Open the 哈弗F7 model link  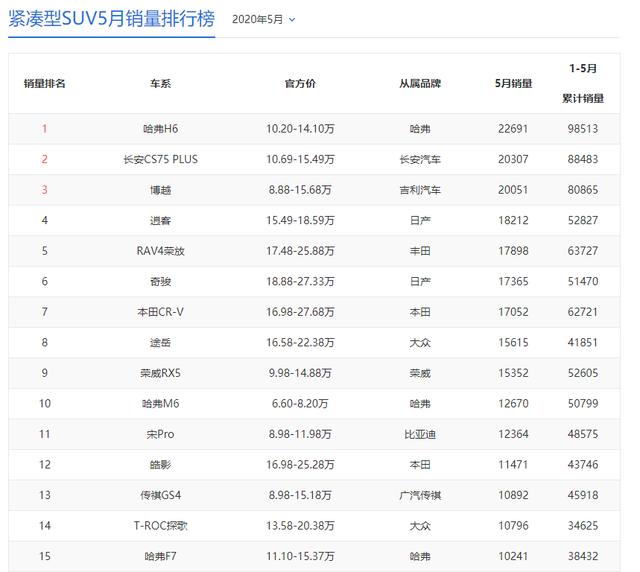(x=160, y=556)
